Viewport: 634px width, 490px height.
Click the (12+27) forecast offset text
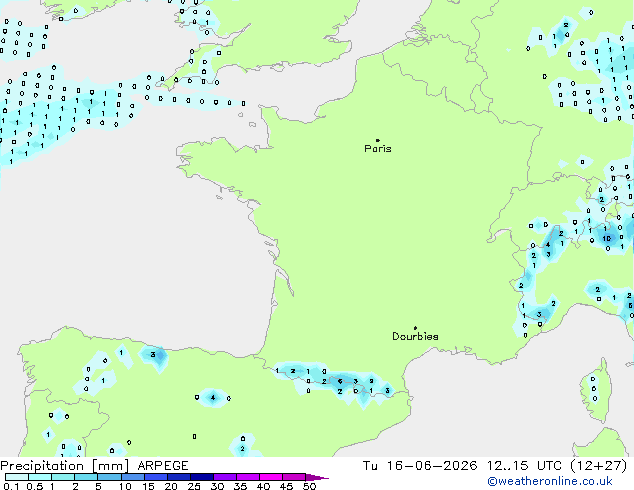click(598, 466)
